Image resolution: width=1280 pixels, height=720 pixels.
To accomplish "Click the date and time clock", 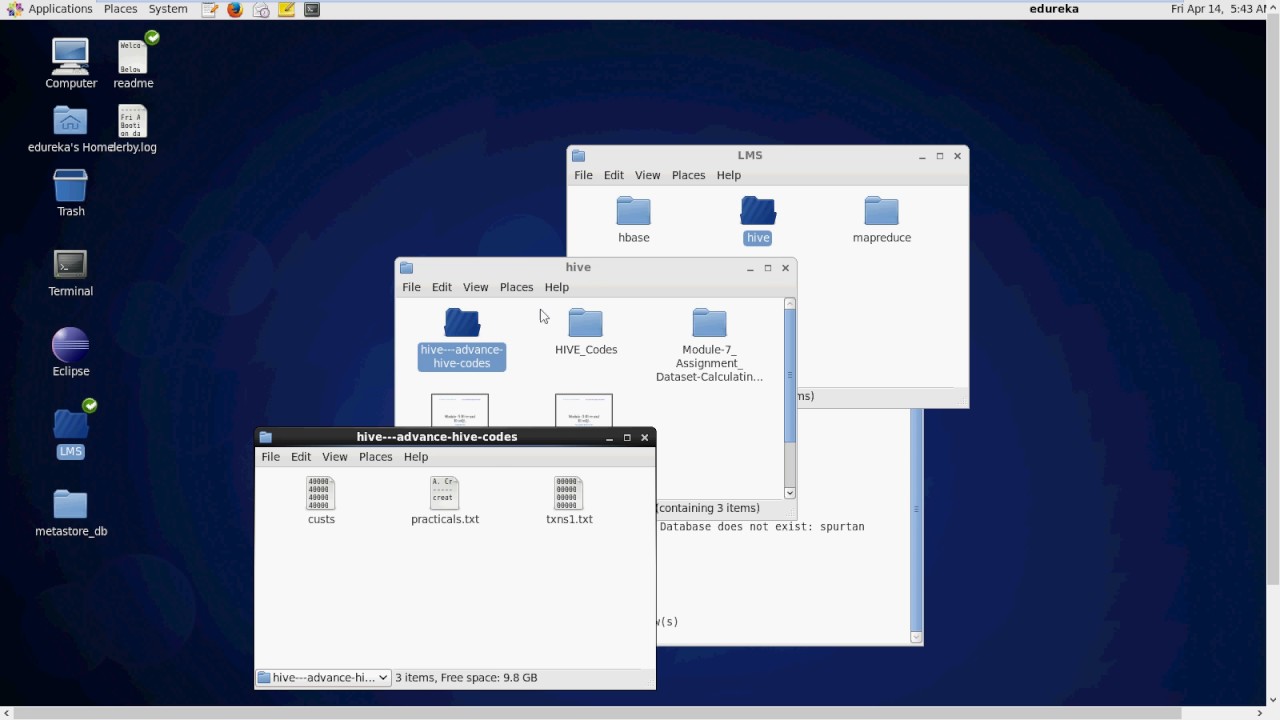I will pos(1217,9).
